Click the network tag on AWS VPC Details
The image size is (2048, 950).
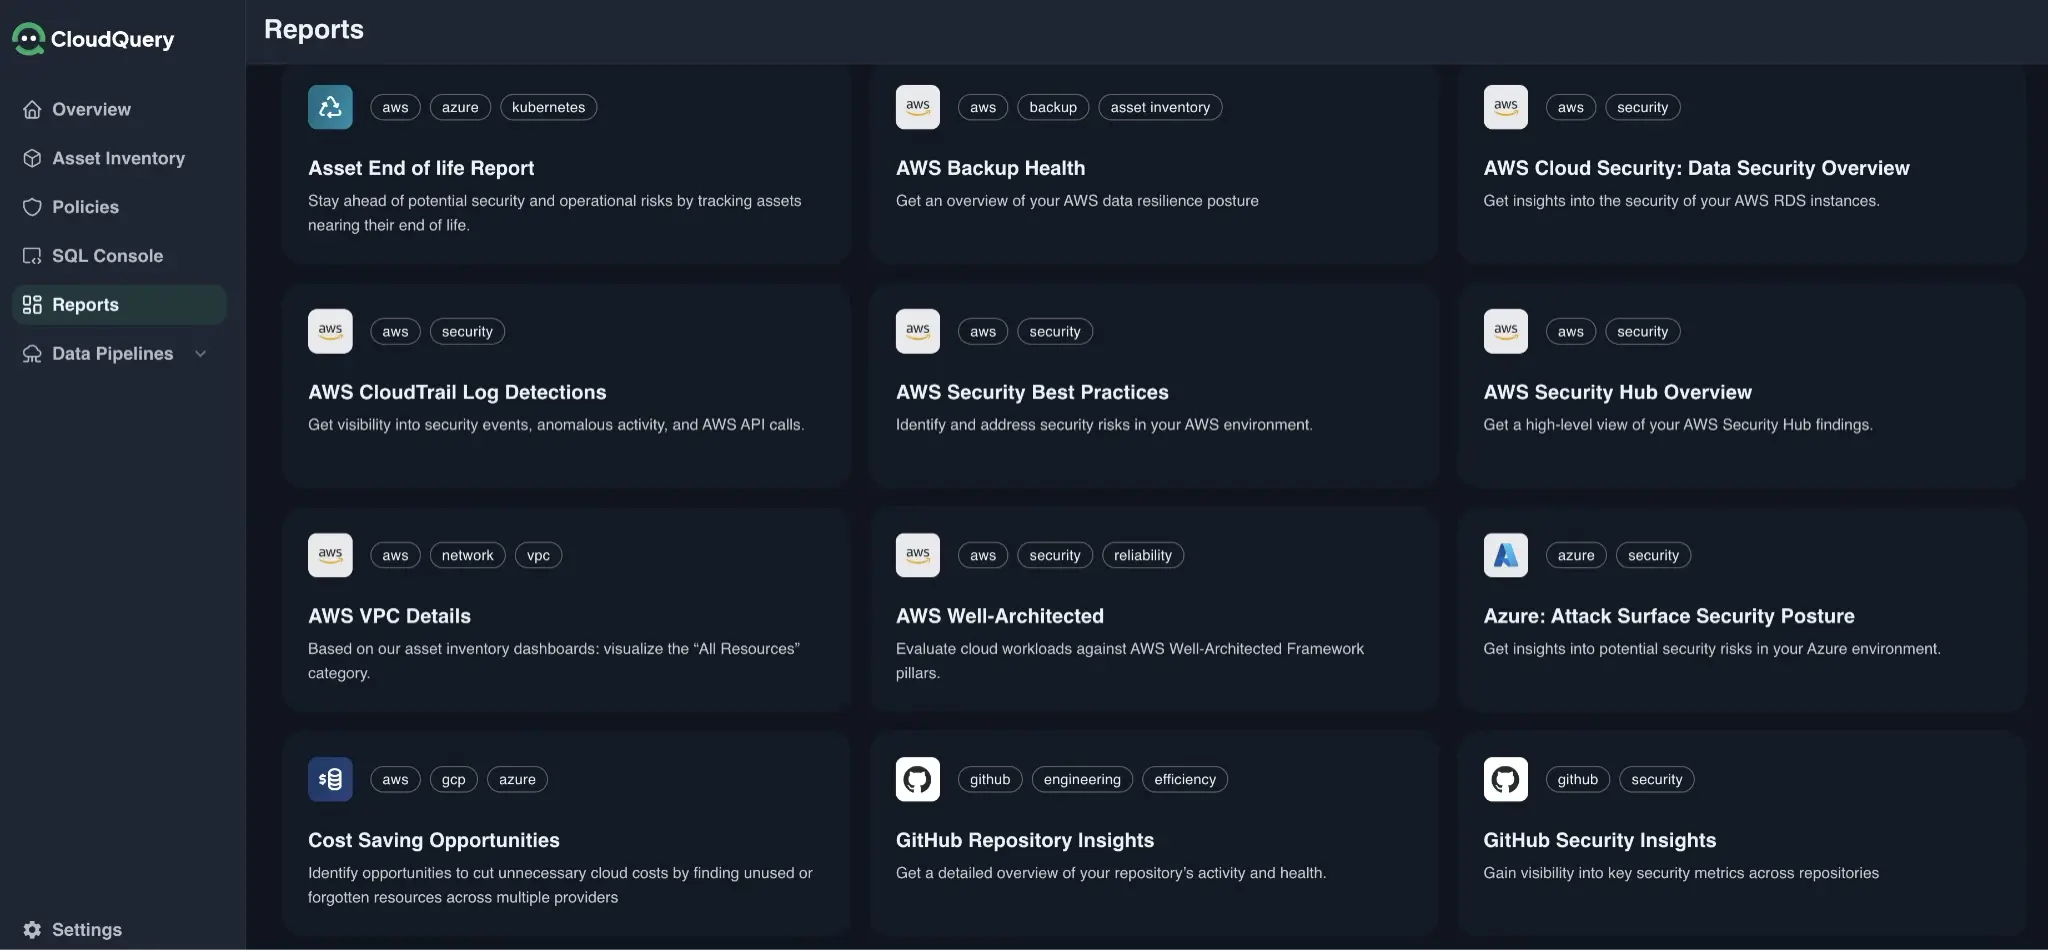(x=467, y=555)
